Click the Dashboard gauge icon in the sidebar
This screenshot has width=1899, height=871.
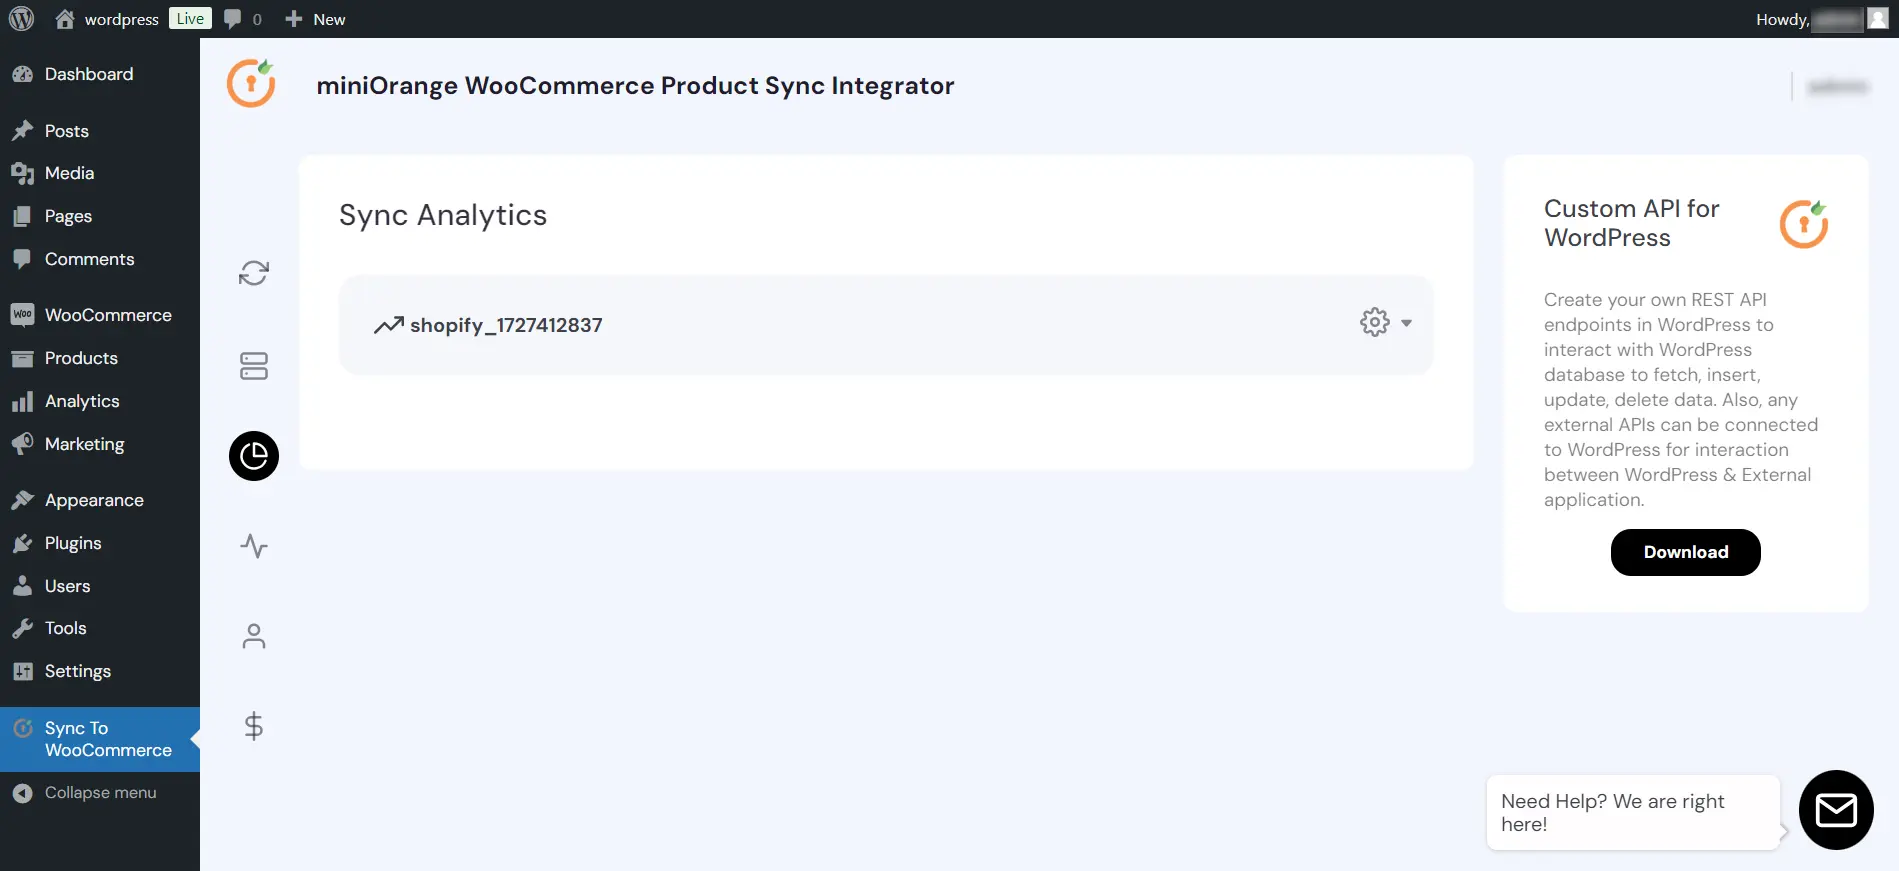tap(22, 74)
